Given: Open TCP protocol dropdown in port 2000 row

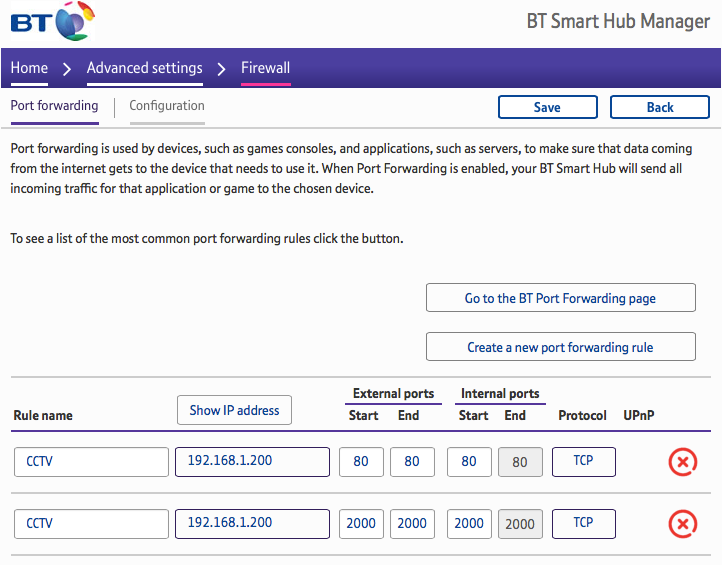Looking at the screenshot, I should click(583, 524).
